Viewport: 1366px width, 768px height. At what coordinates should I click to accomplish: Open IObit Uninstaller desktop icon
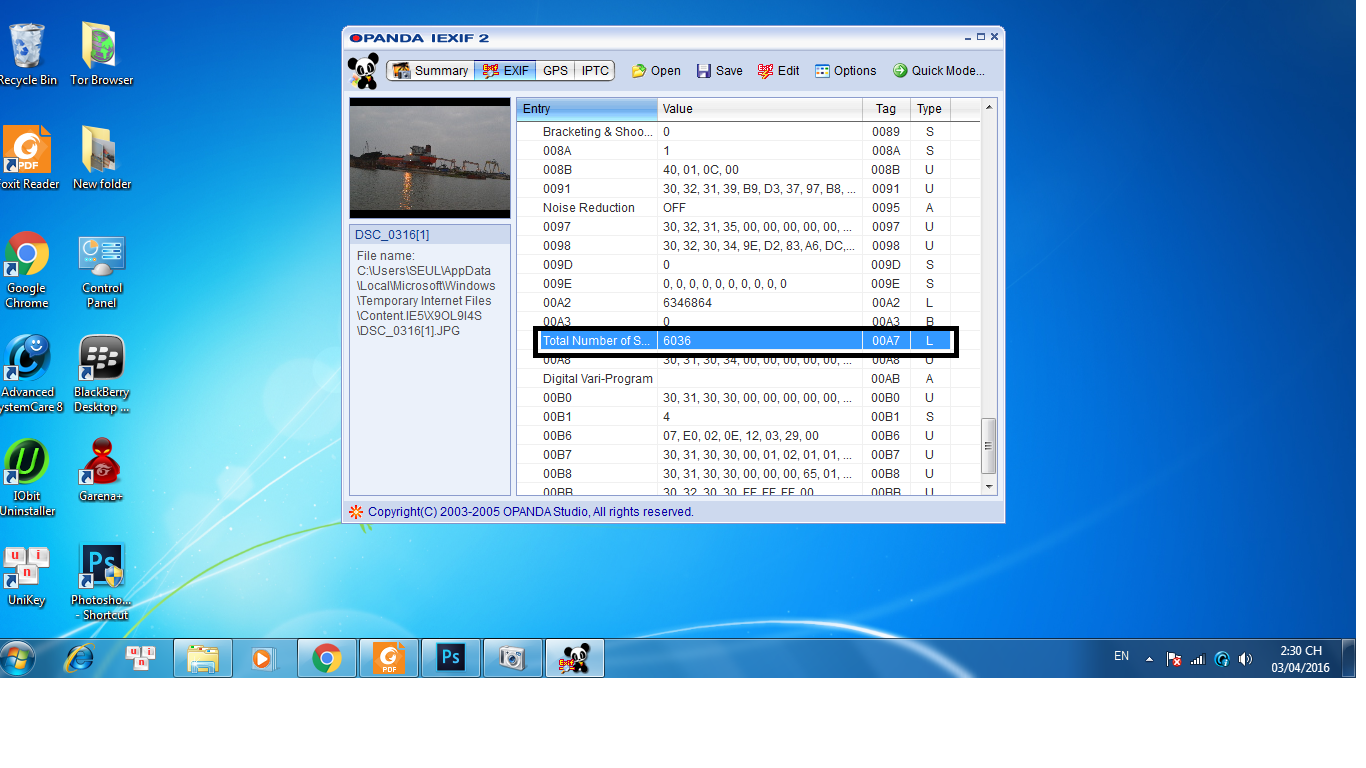click(27, 478)
